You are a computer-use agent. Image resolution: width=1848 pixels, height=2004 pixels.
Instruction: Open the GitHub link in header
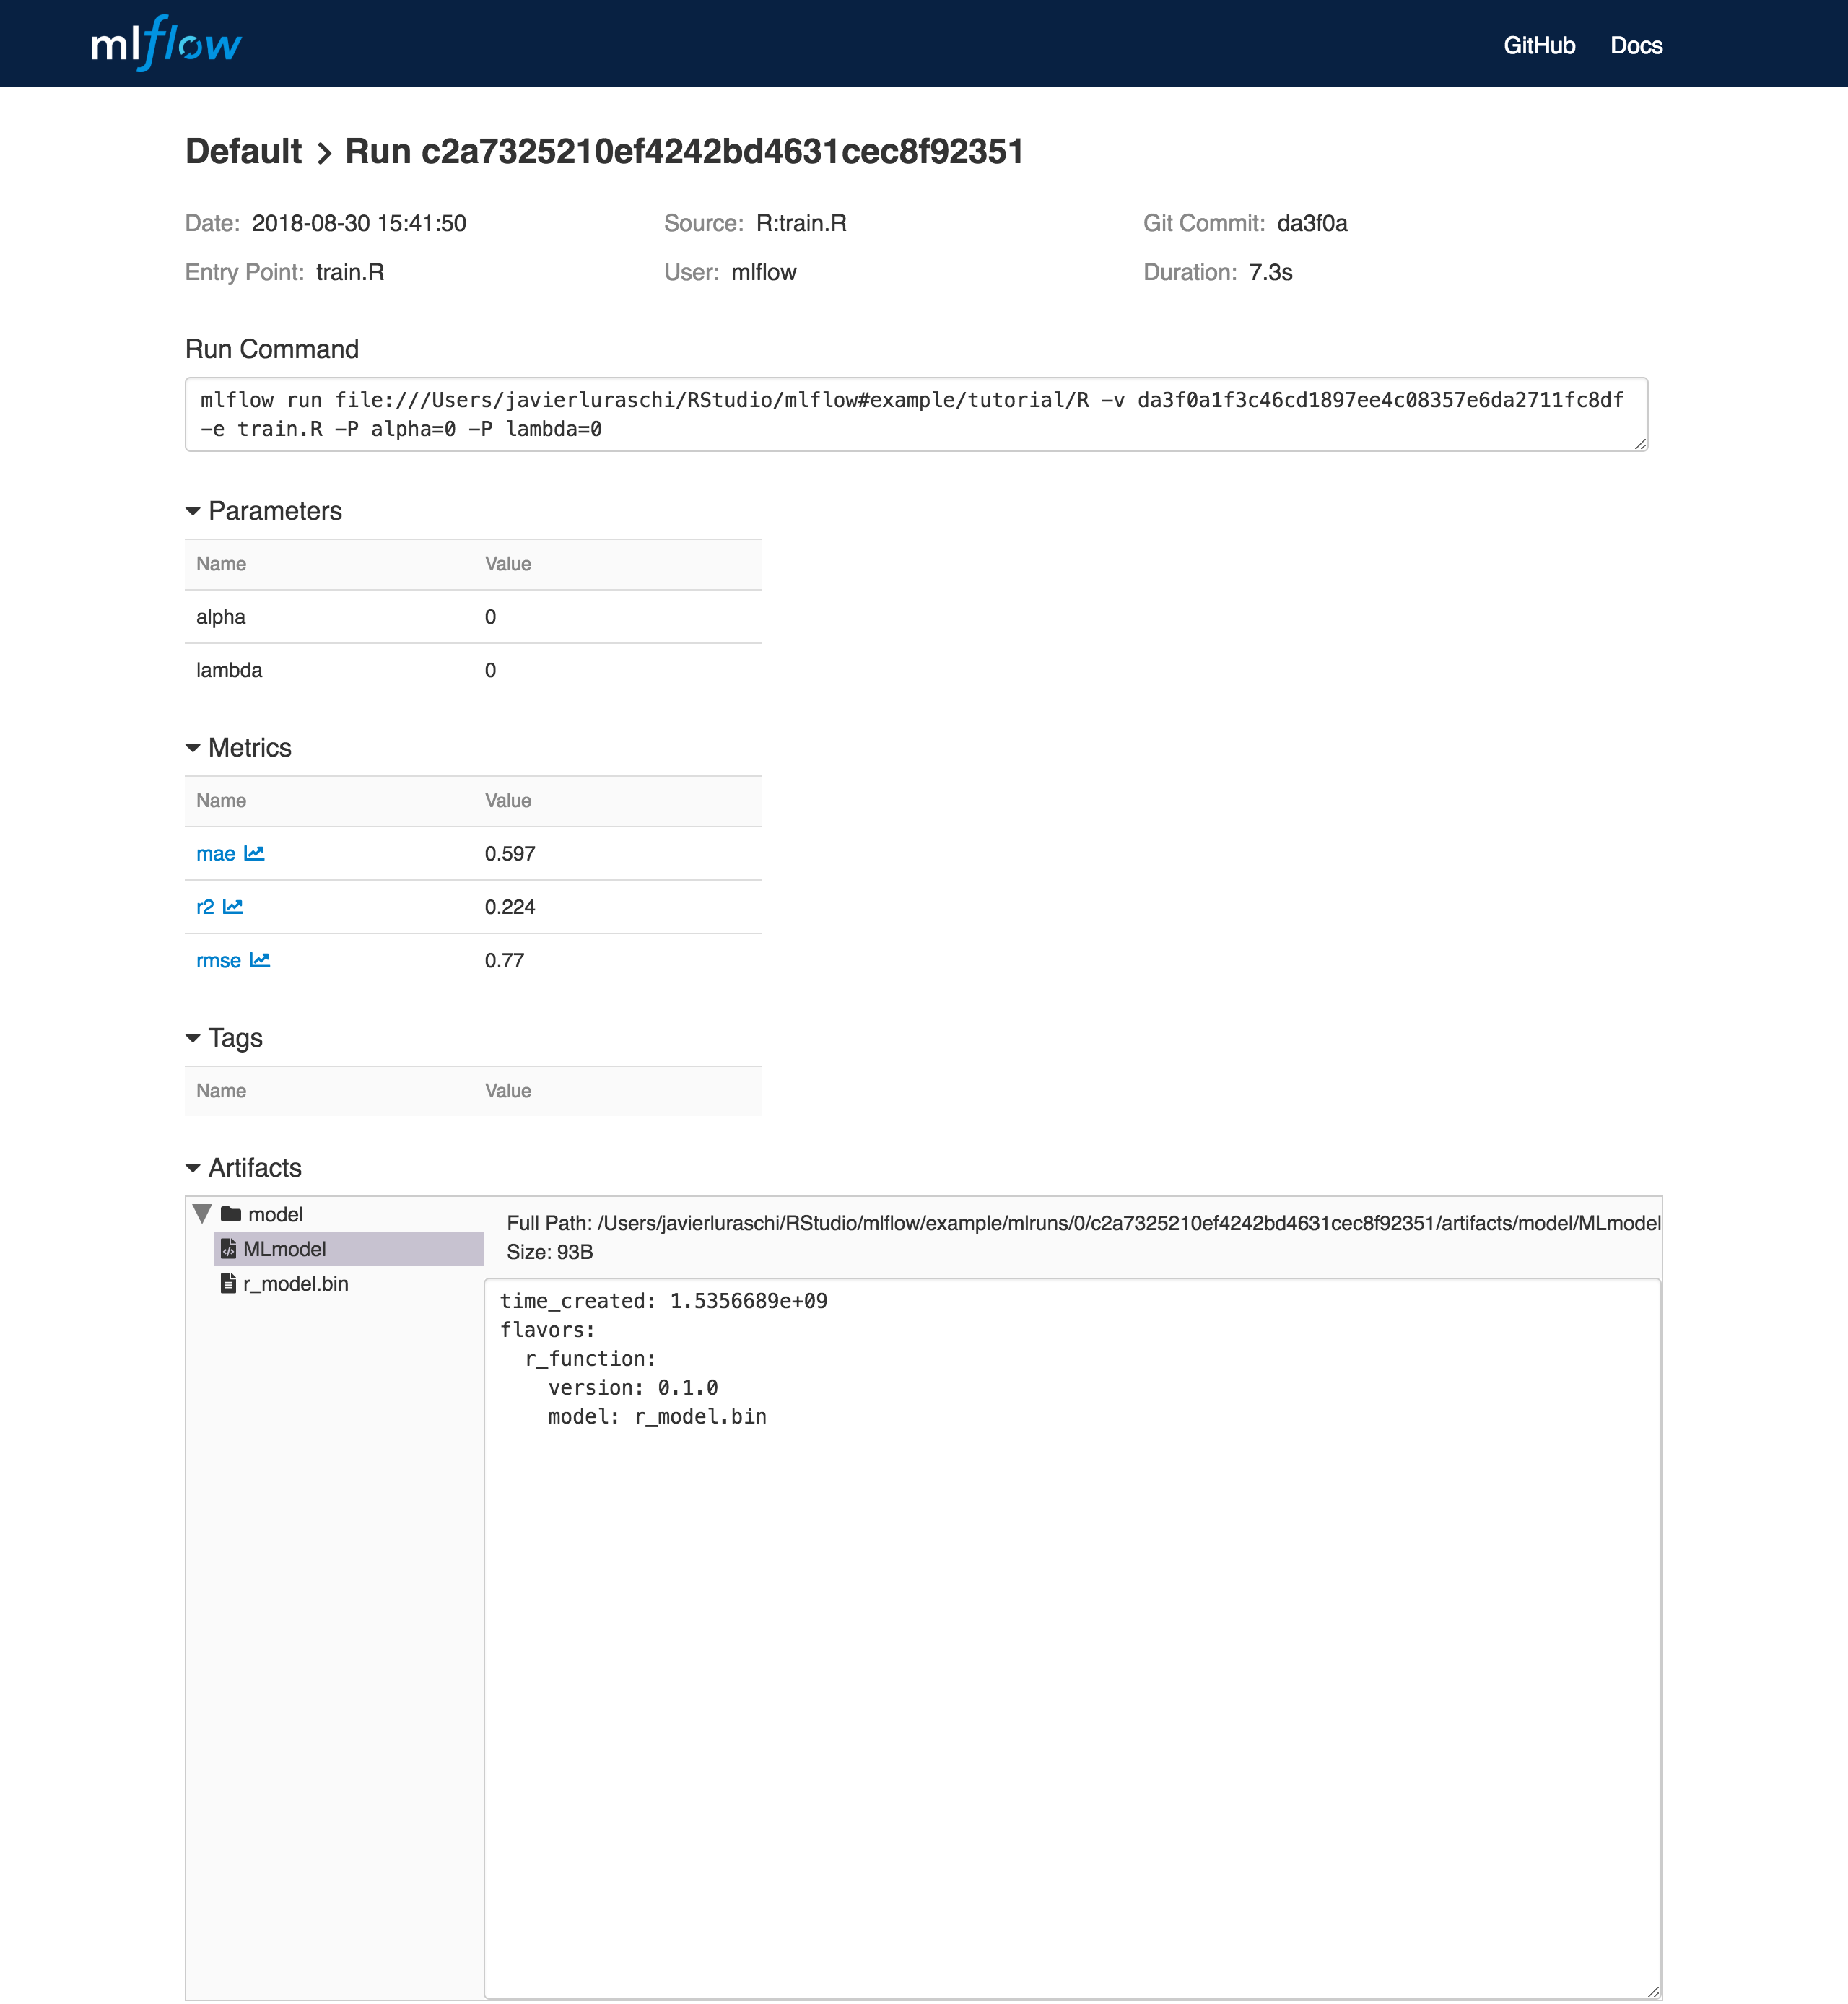click(x=1539, y=45)
